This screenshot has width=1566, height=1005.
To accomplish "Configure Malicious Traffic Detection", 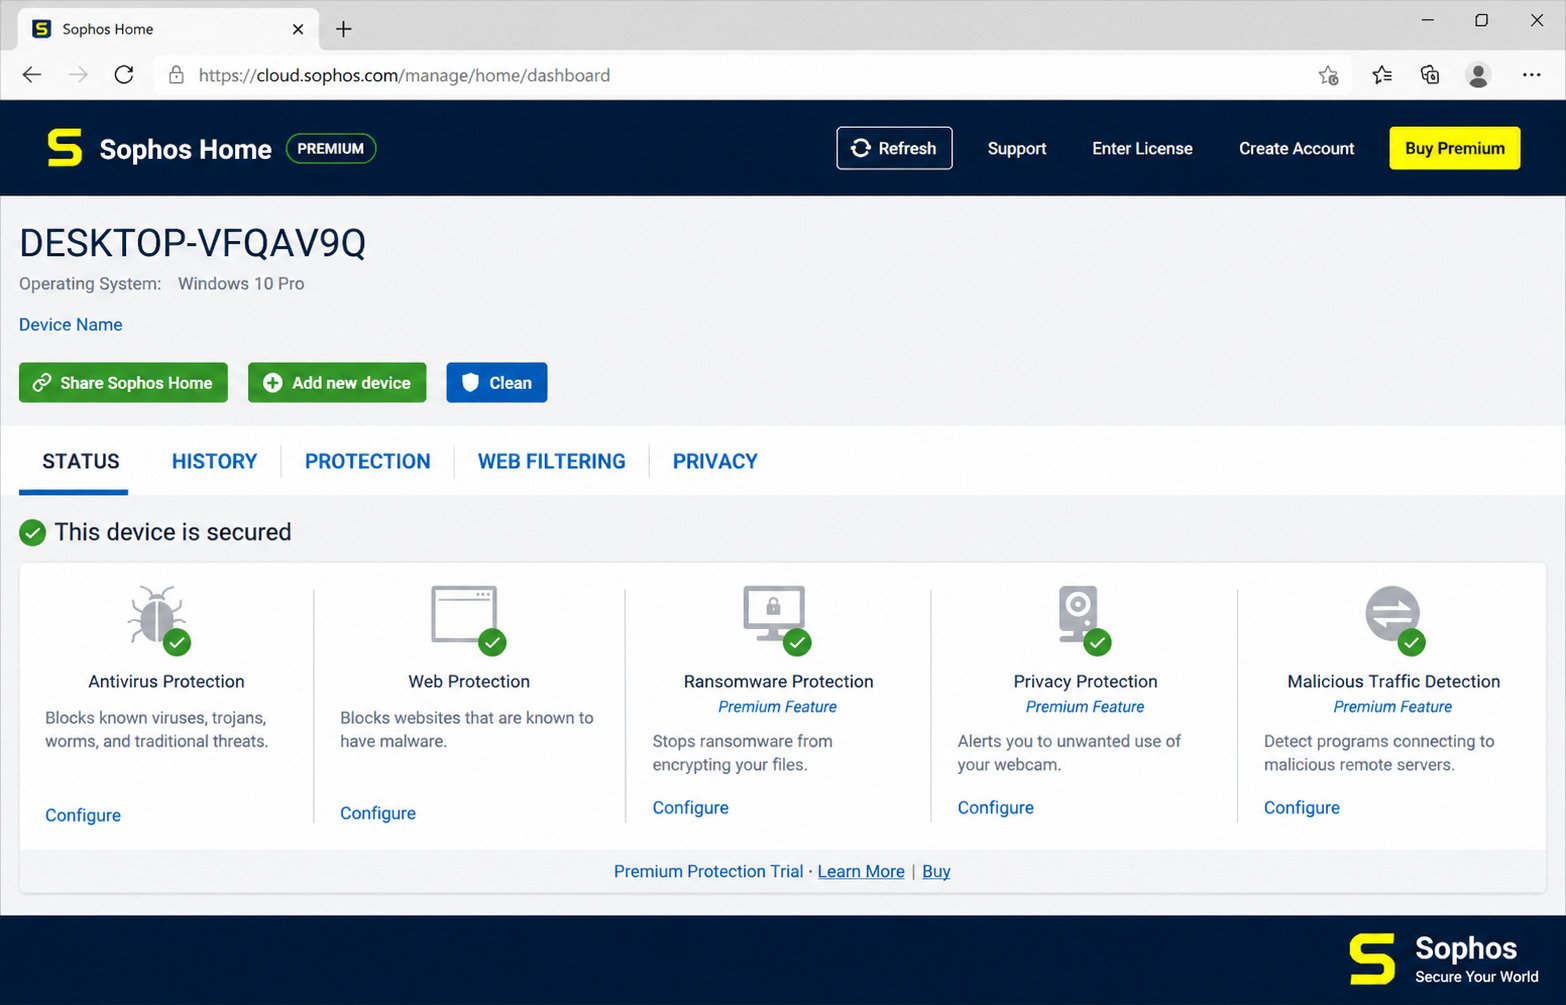I will 1301,807.
